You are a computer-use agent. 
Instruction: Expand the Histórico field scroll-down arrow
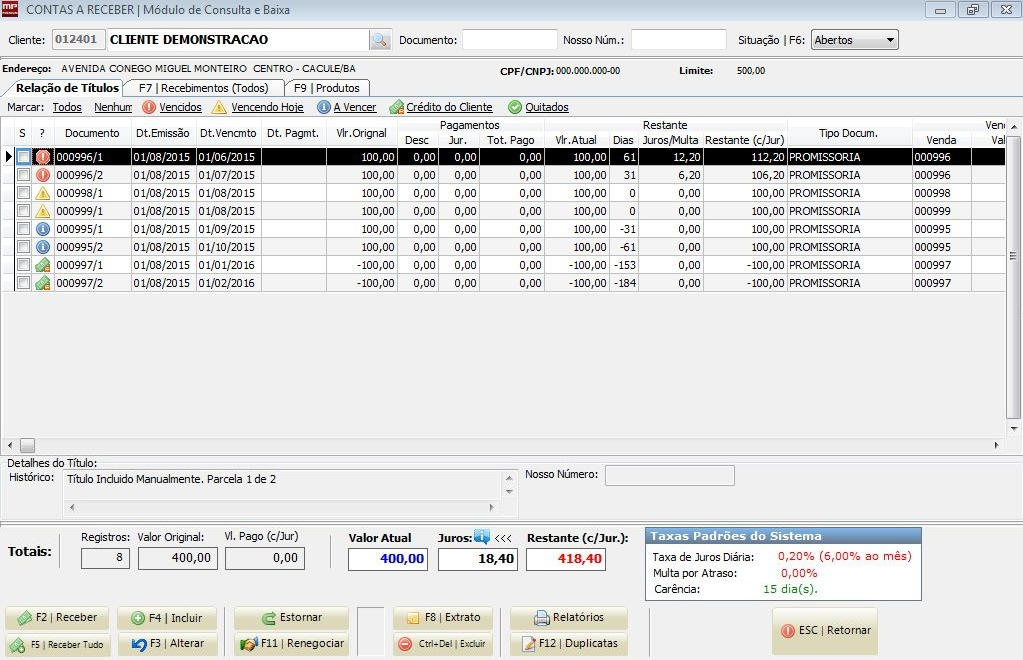coord(510,492)
